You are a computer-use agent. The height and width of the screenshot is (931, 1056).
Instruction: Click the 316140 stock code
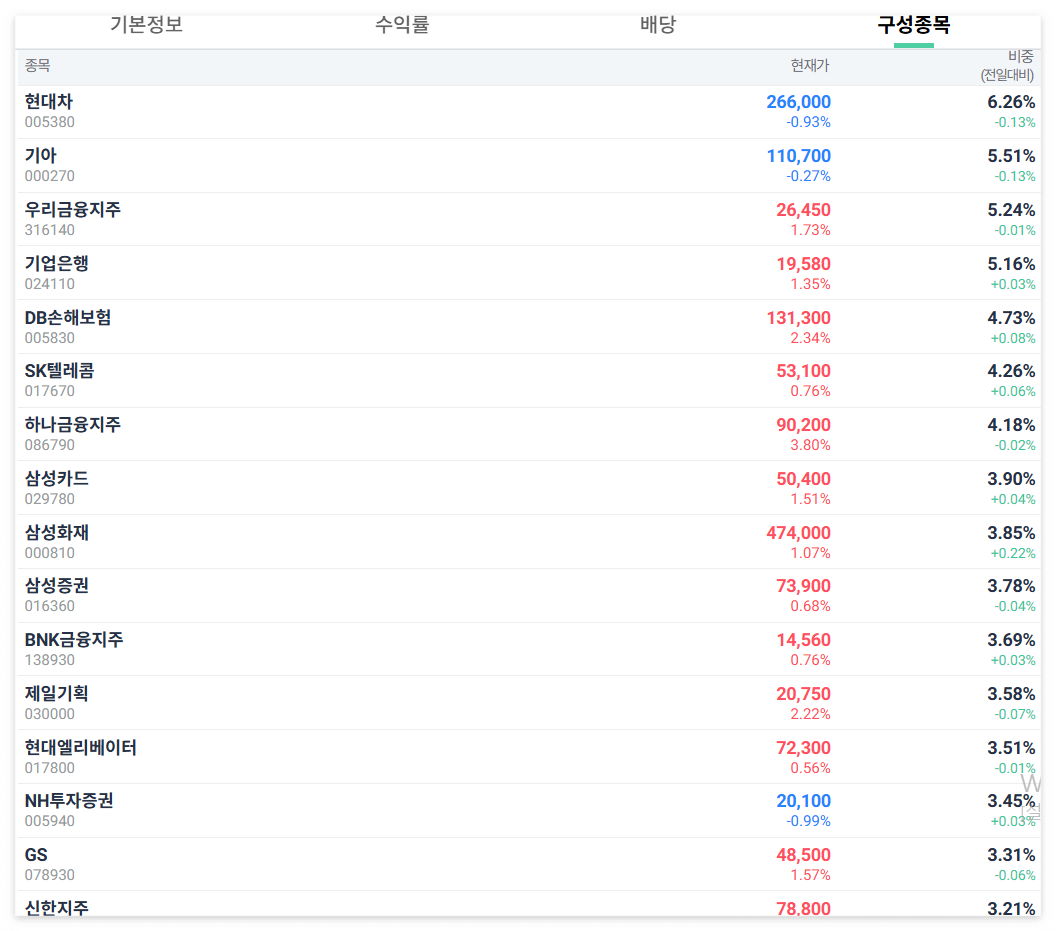pyautogui.click(x=50, y=230)
